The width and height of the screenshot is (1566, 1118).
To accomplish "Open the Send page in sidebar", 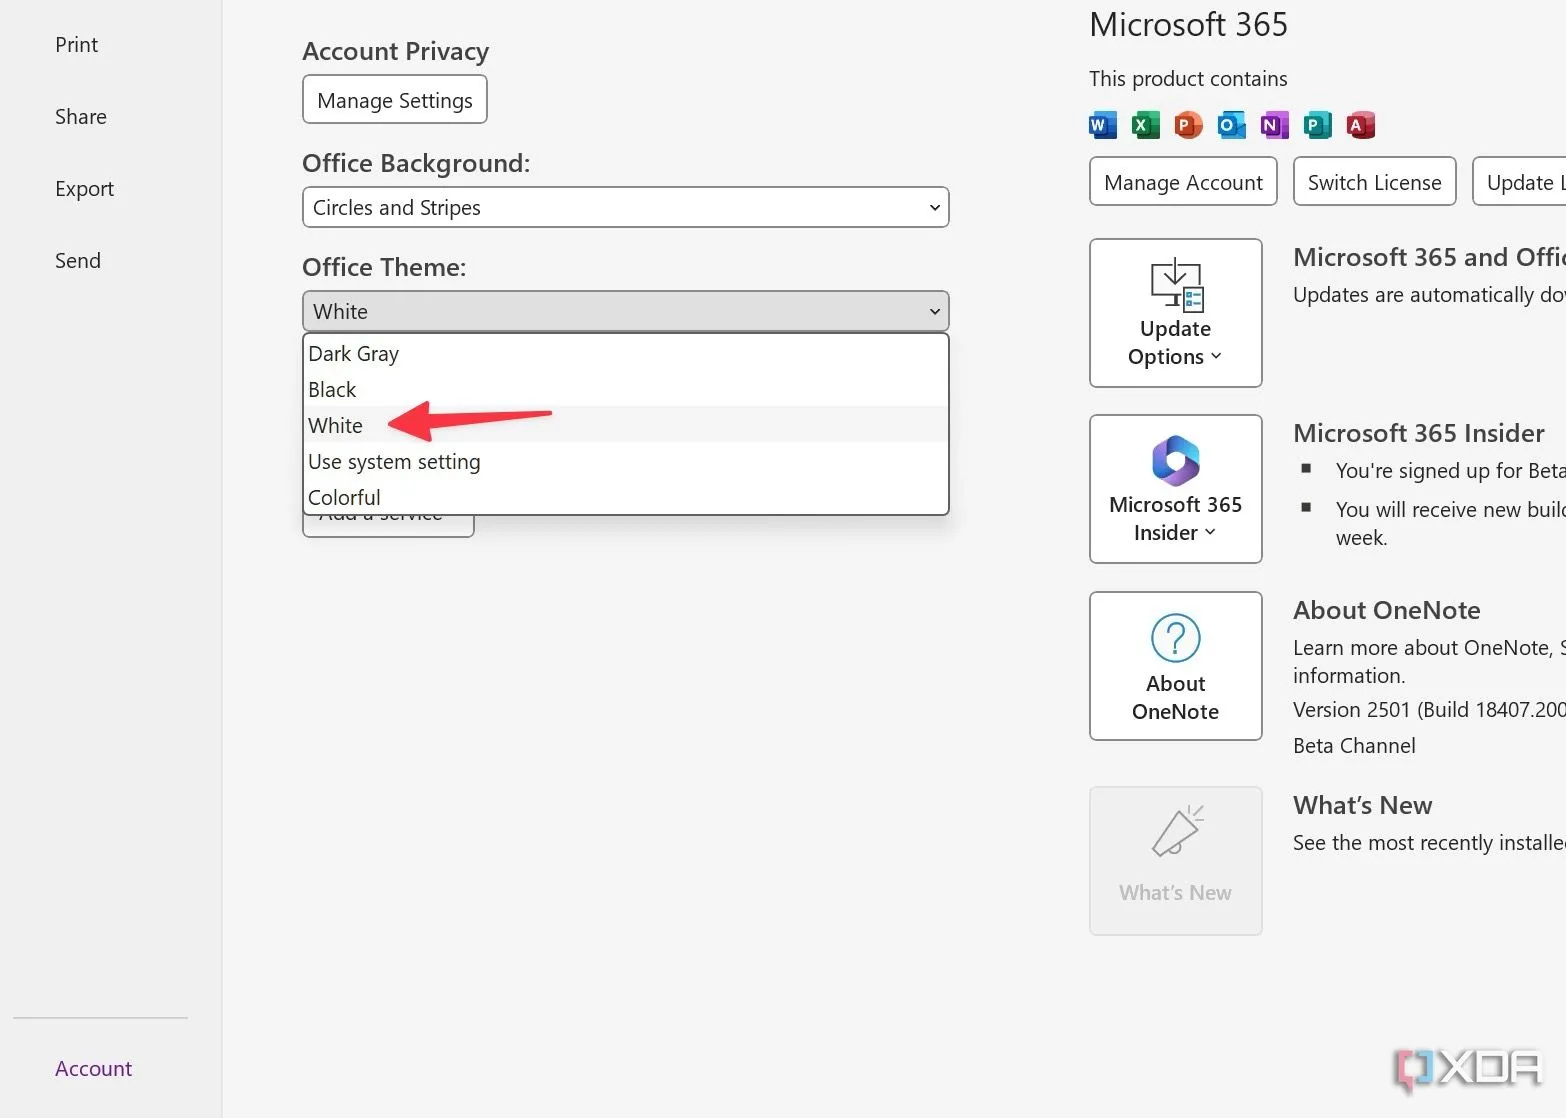I will [x=78, y=261].
